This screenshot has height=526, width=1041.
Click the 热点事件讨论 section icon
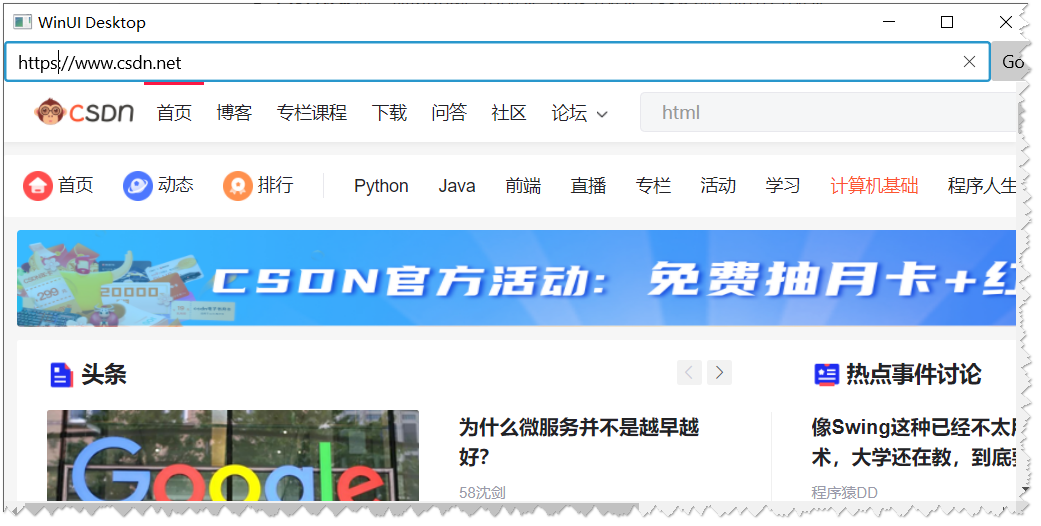pos(827,375)
